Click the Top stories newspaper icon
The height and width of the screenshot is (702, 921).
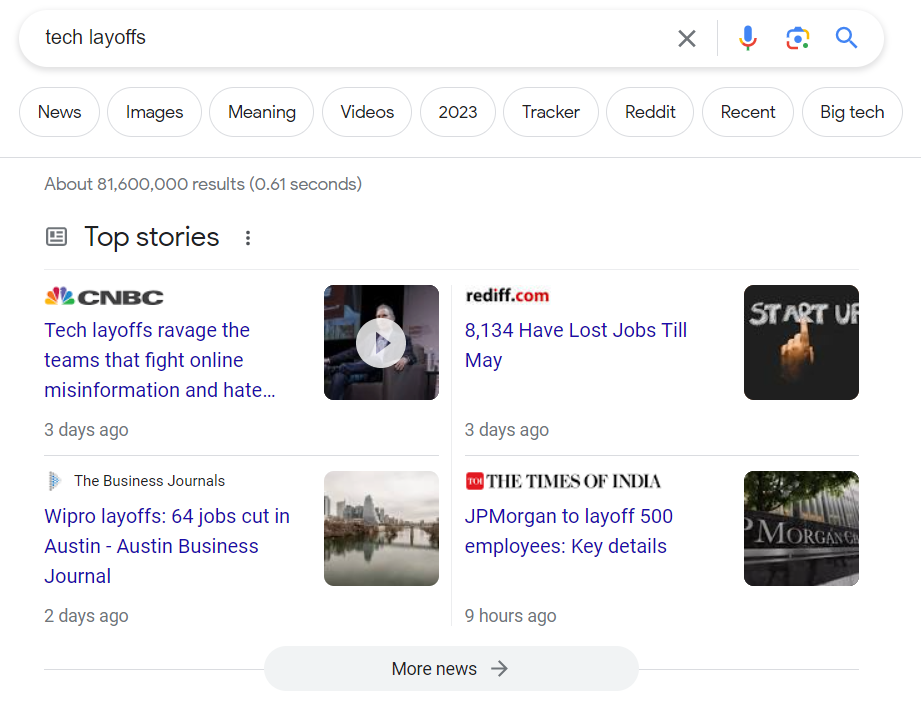click(x=56, y=237)
